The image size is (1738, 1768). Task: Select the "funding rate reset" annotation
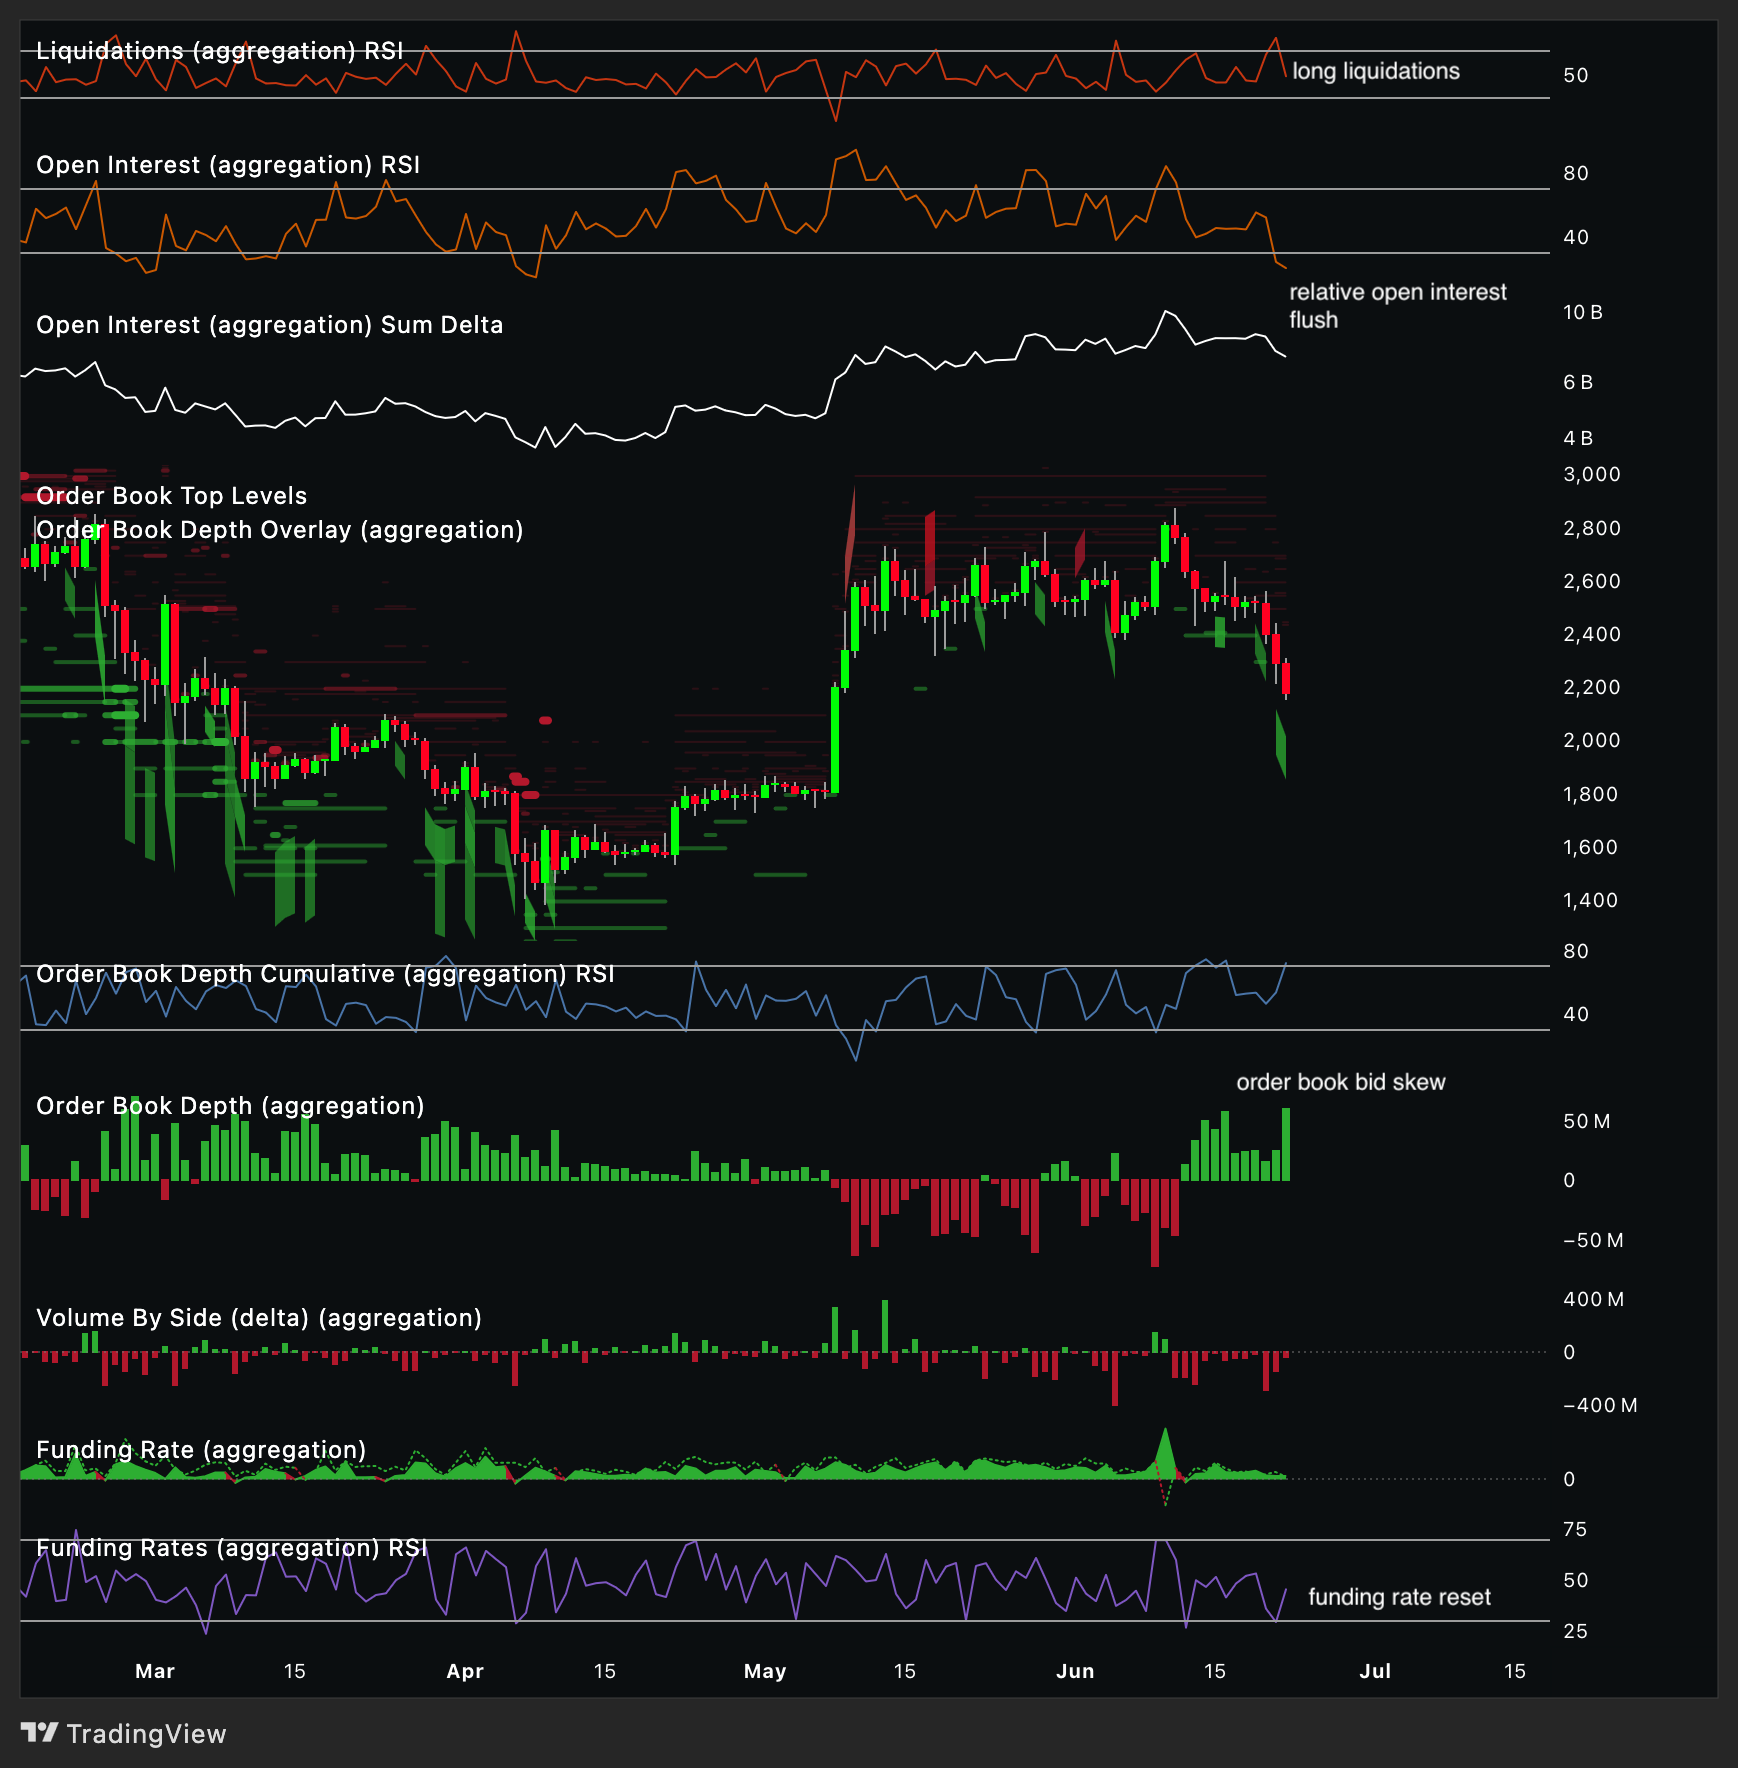1398,1597
